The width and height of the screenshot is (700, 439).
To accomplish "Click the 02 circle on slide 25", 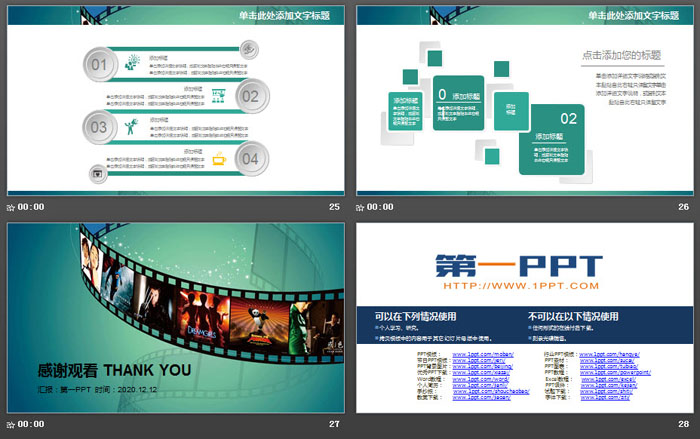I will [x=251, y=96].
